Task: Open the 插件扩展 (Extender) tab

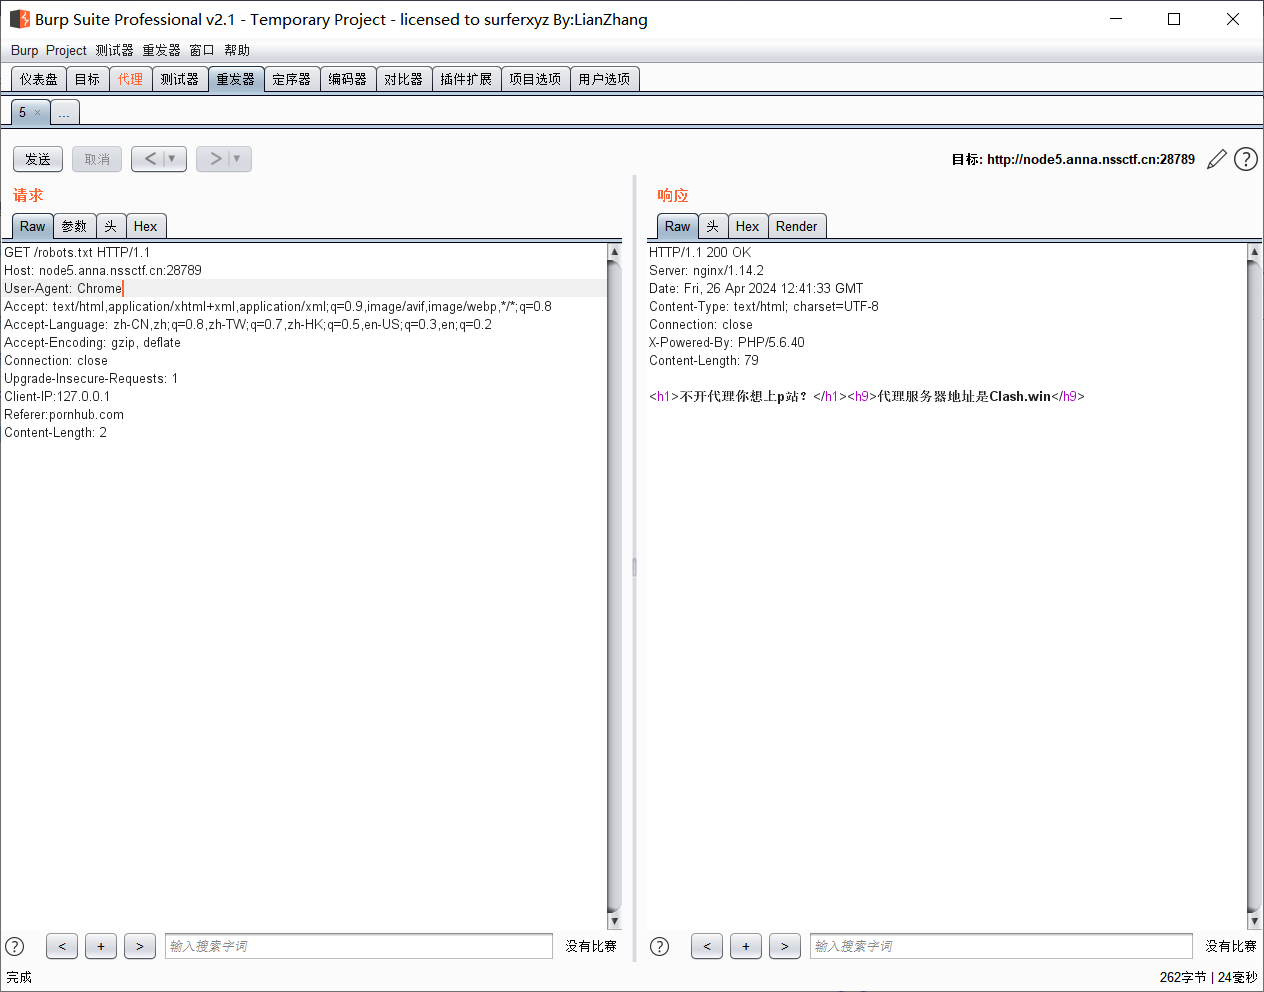Action: (466, 79)
